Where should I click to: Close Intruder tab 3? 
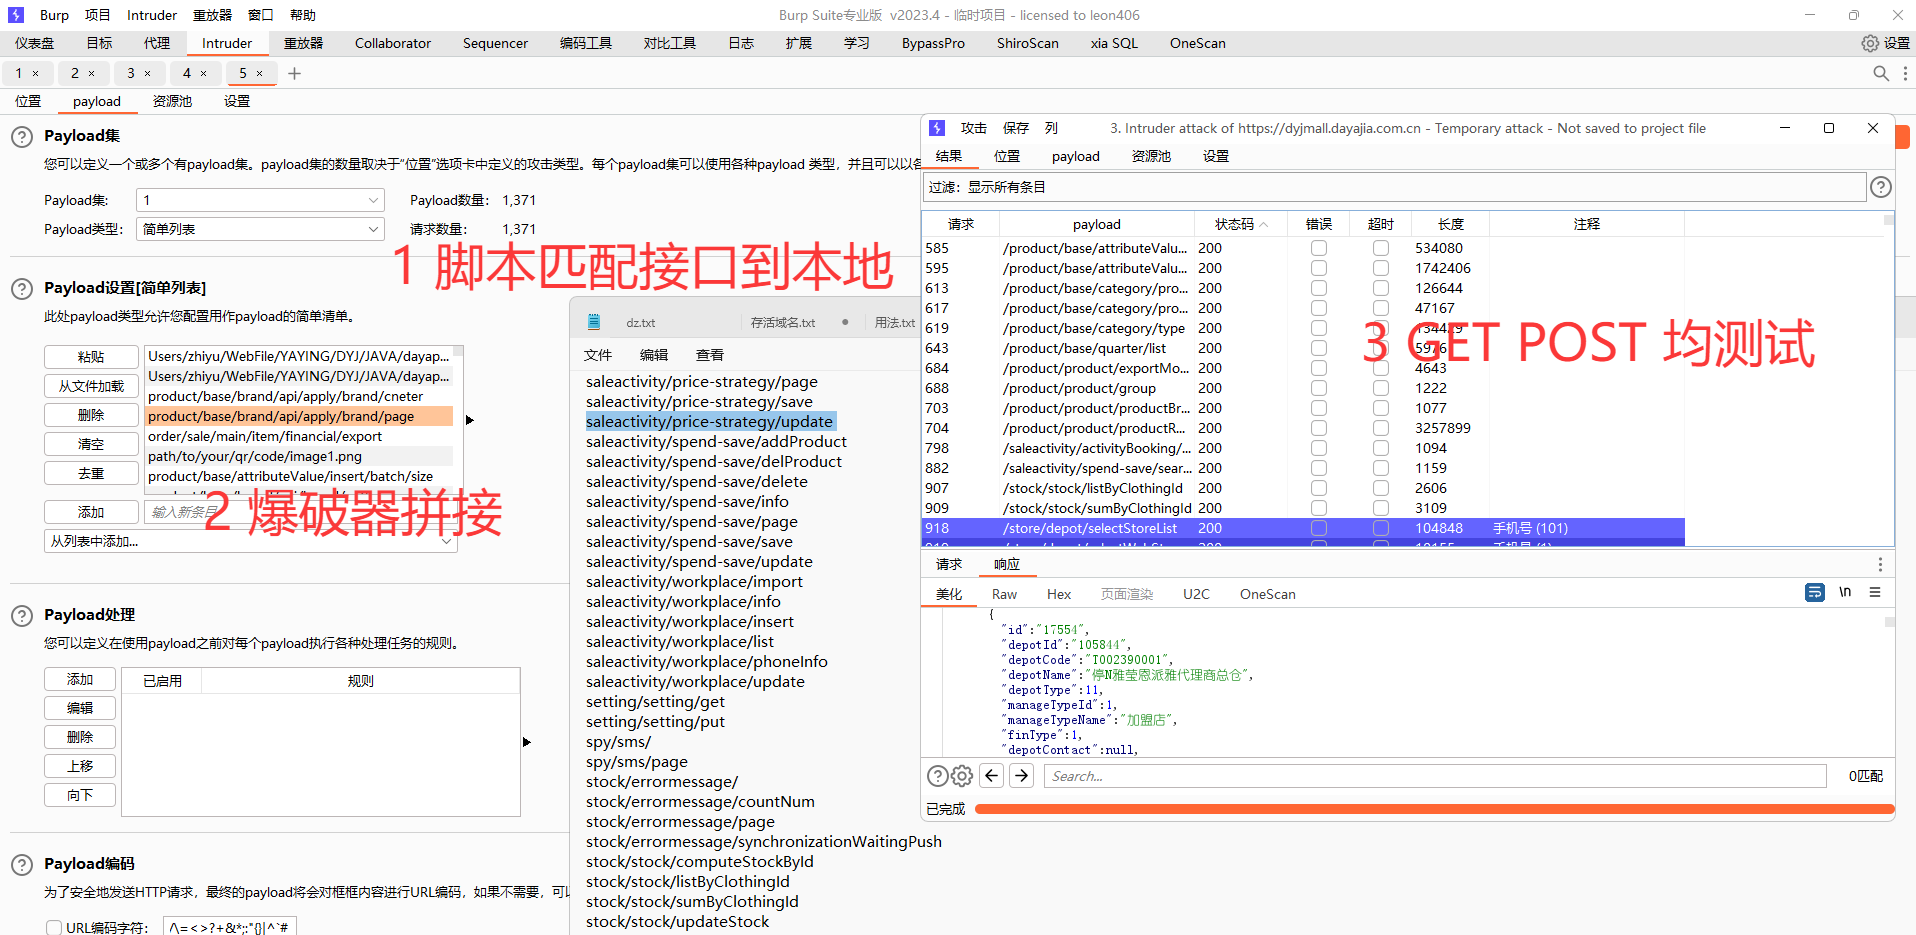pyautogui.click(x=147, y=73)
